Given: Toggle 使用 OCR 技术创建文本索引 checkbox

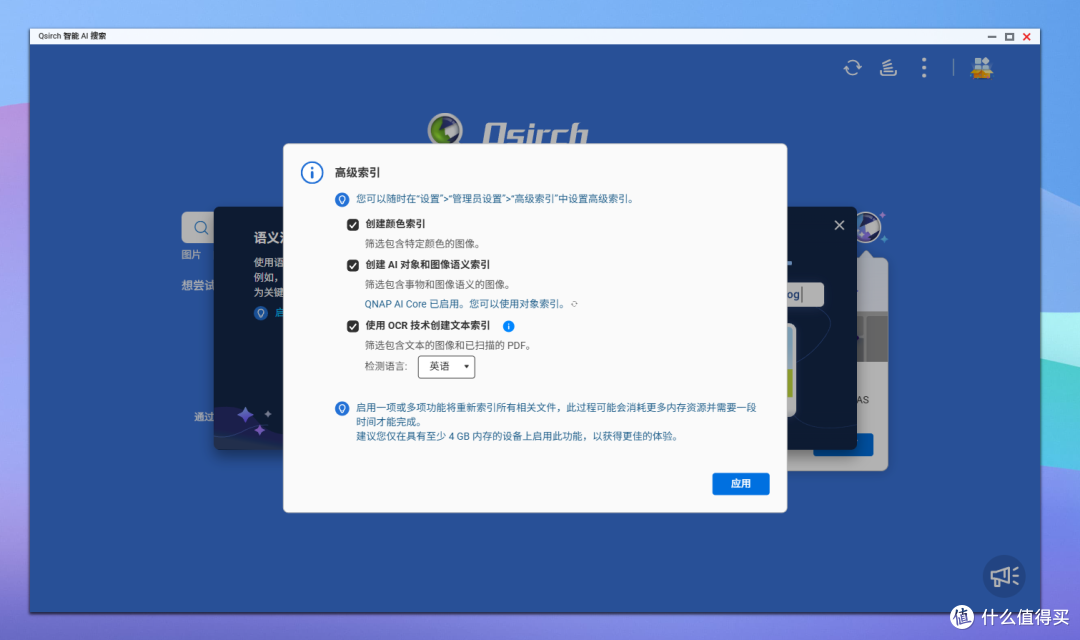Looking at the screenshot, I should [x=353, y=327].
